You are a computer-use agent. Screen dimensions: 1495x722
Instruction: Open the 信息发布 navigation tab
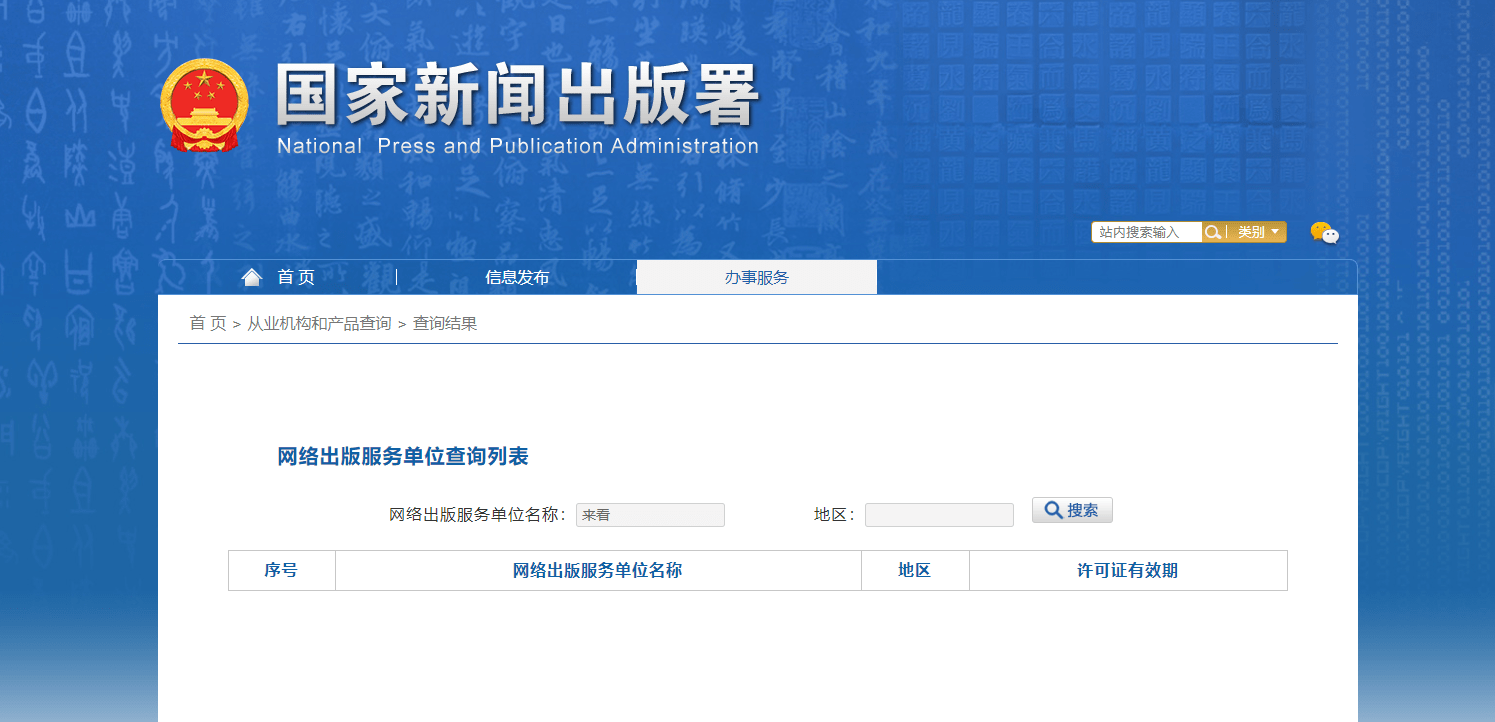click(517, 278)
